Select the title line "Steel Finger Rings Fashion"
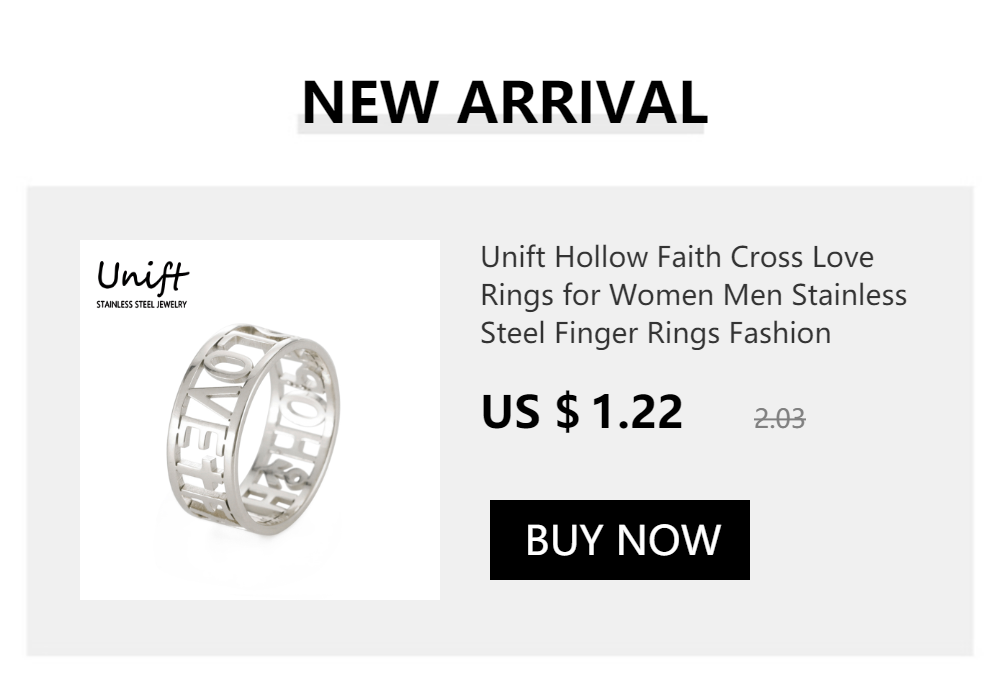Screen dimensions: 1000x700 pyautogui.click(x=655, y=333)
